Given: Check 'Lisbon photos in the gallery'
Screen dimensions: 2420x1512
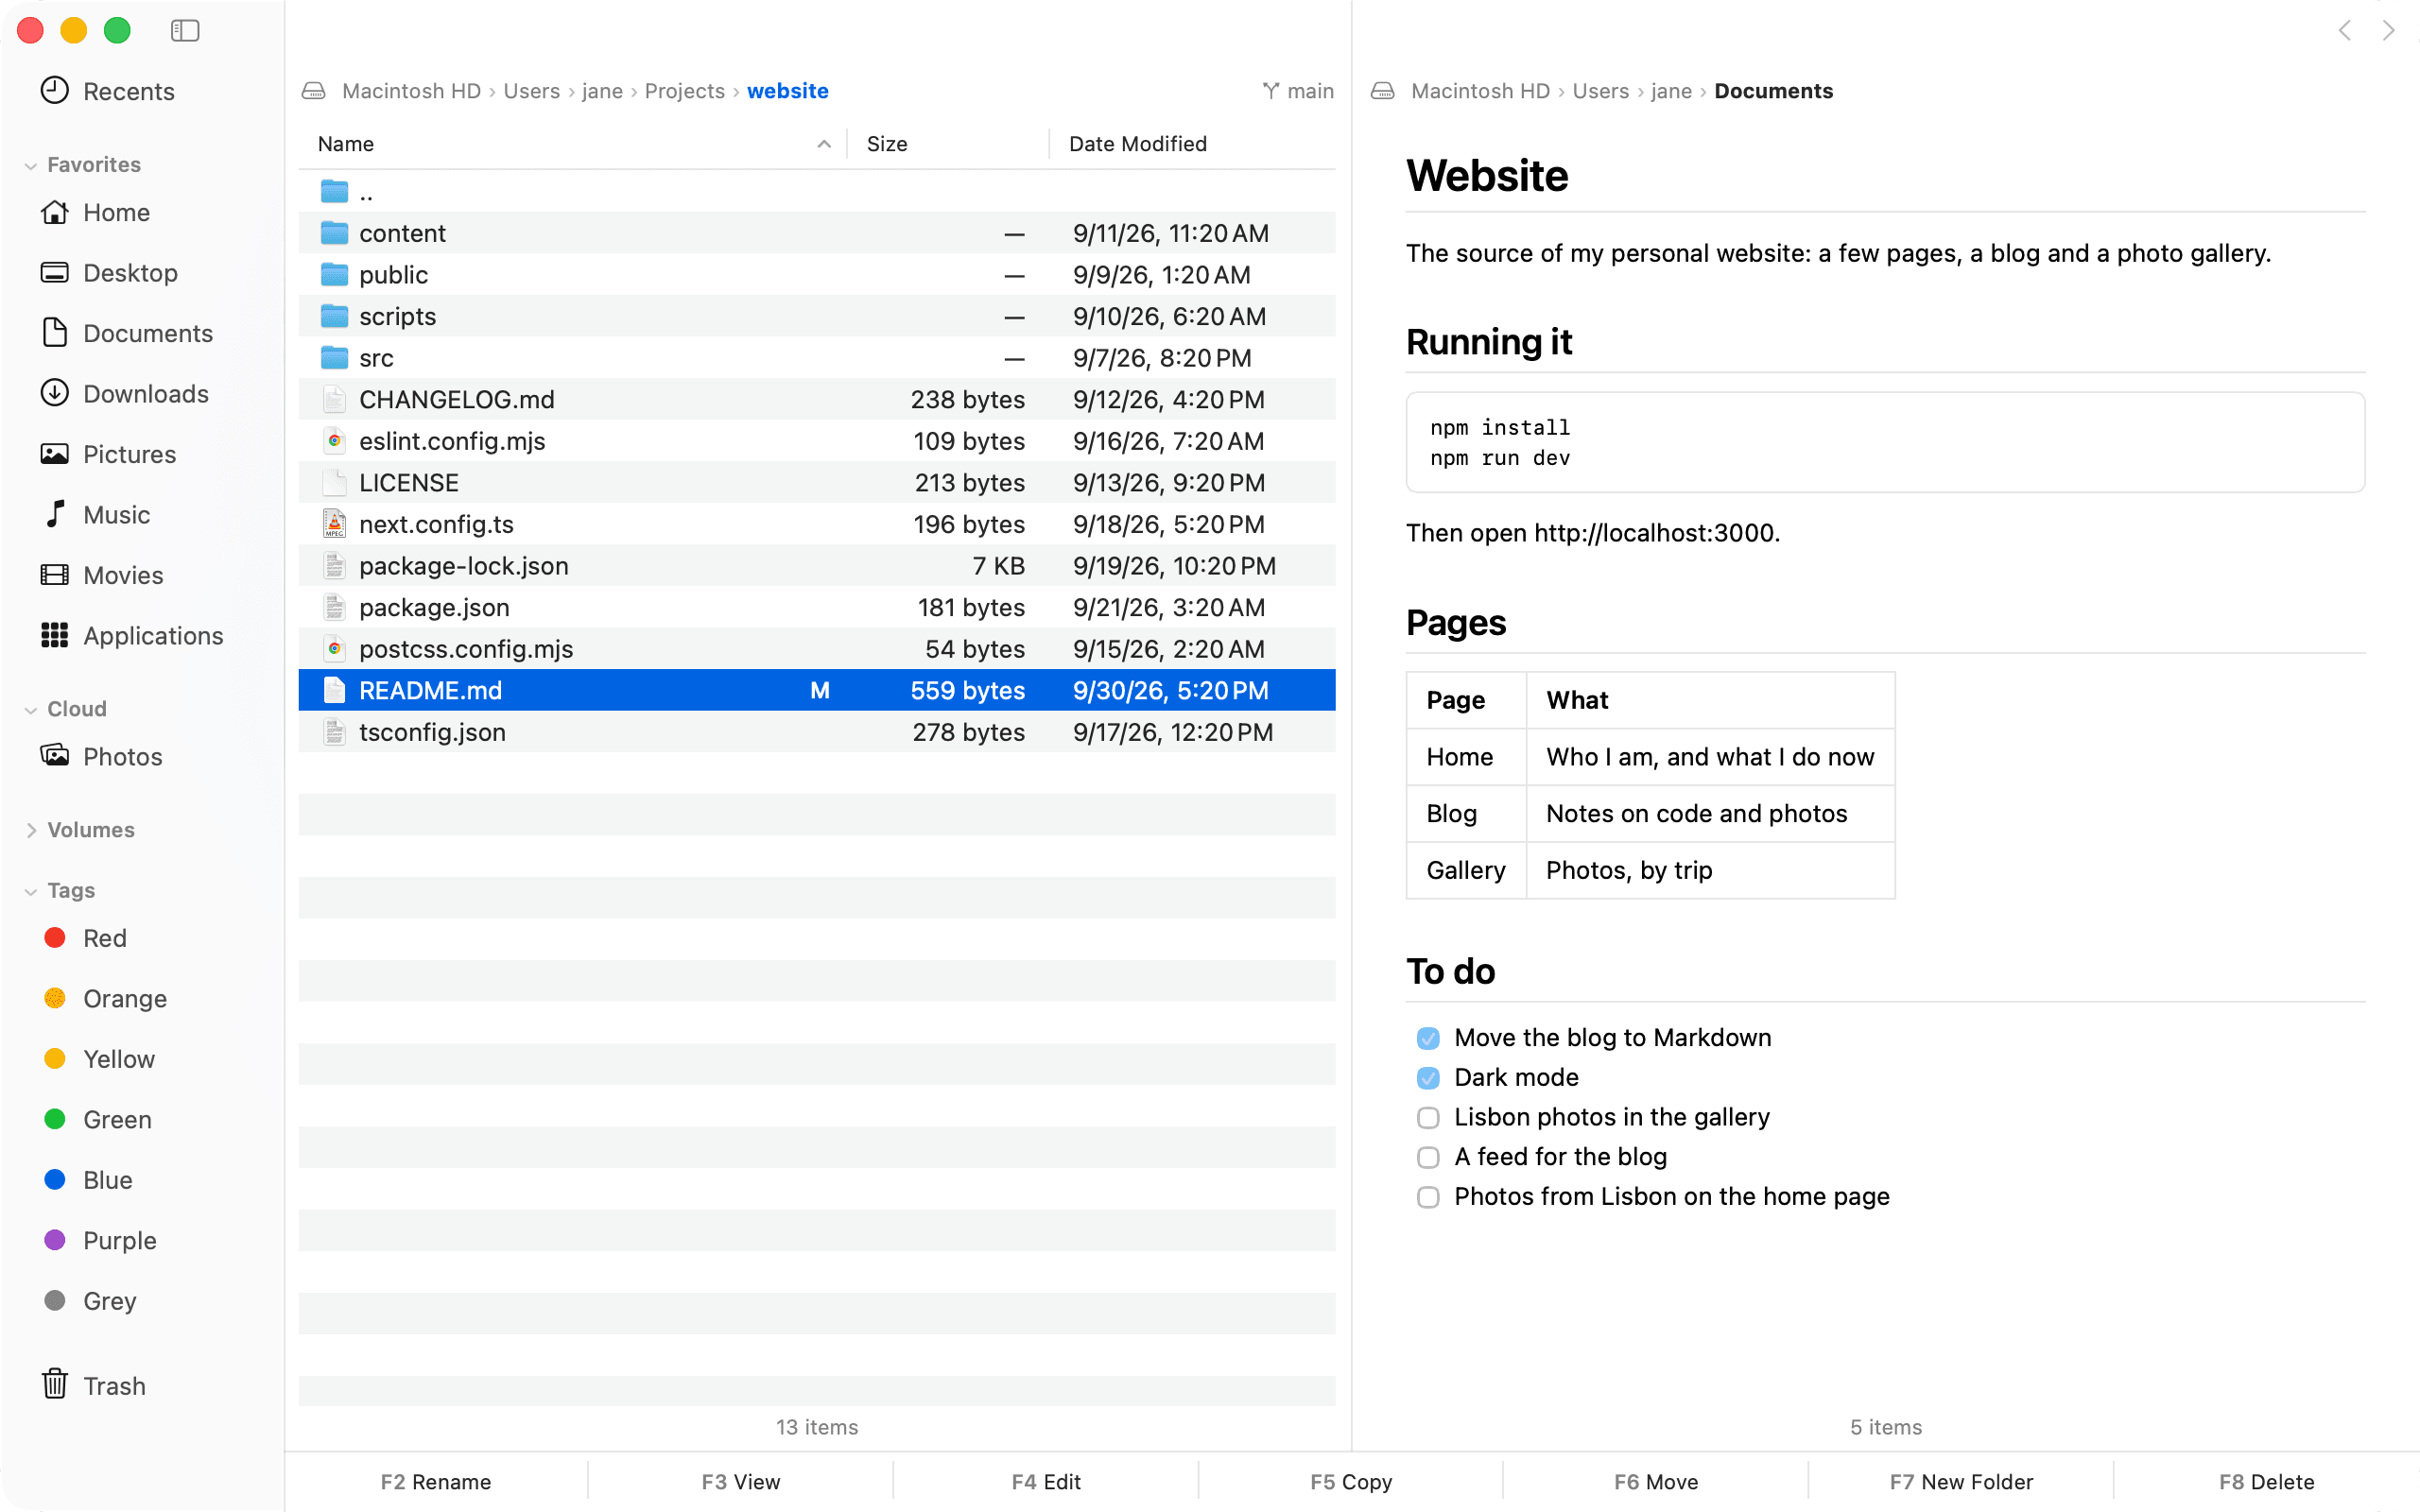Looking at the screenshot, I should point(1428,1117).
